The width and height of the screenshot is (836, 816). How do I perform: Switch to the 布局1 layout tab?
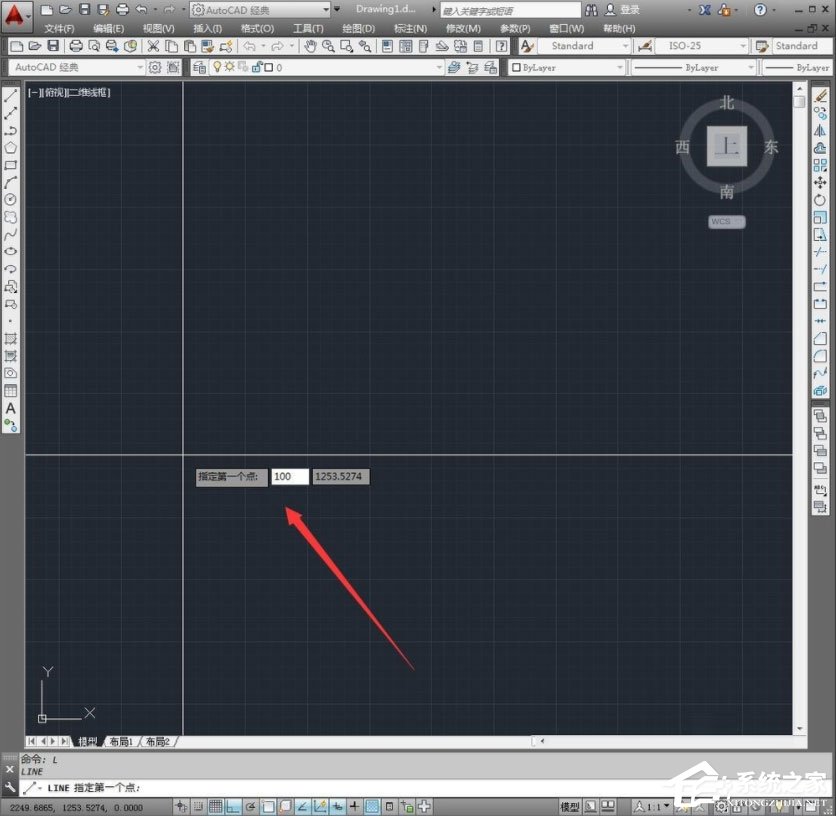[121, 741]
